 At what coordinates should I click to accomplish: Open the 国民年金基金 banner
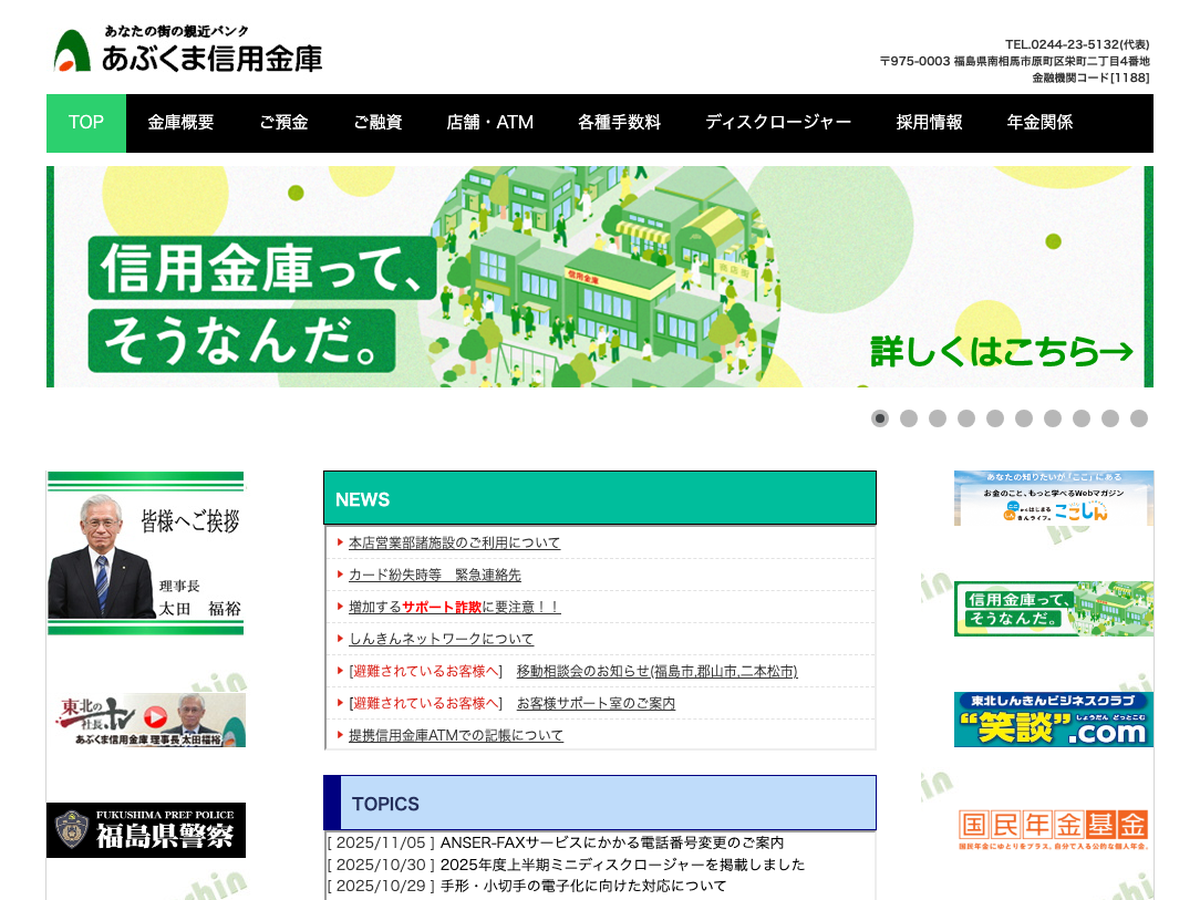click(x=1053, y=829)
